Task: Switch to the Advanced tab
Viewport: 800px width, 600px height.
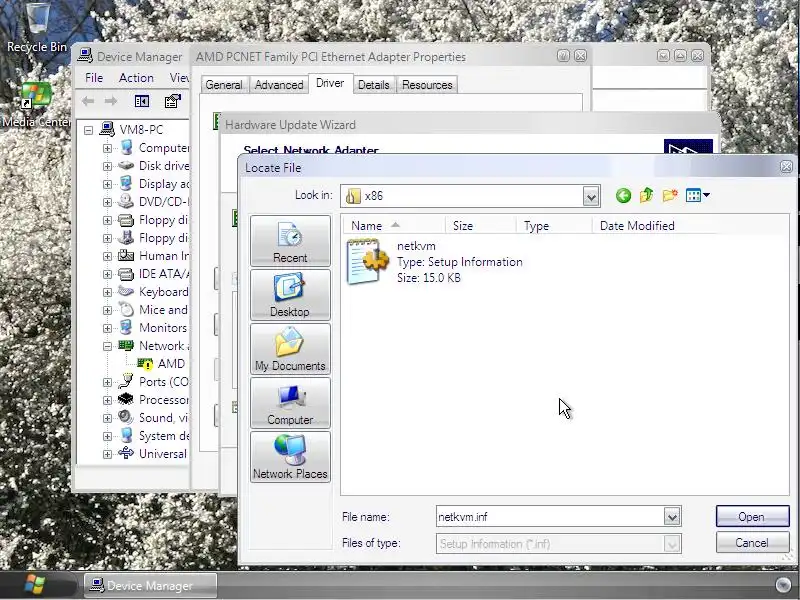Action: (279, 85)
